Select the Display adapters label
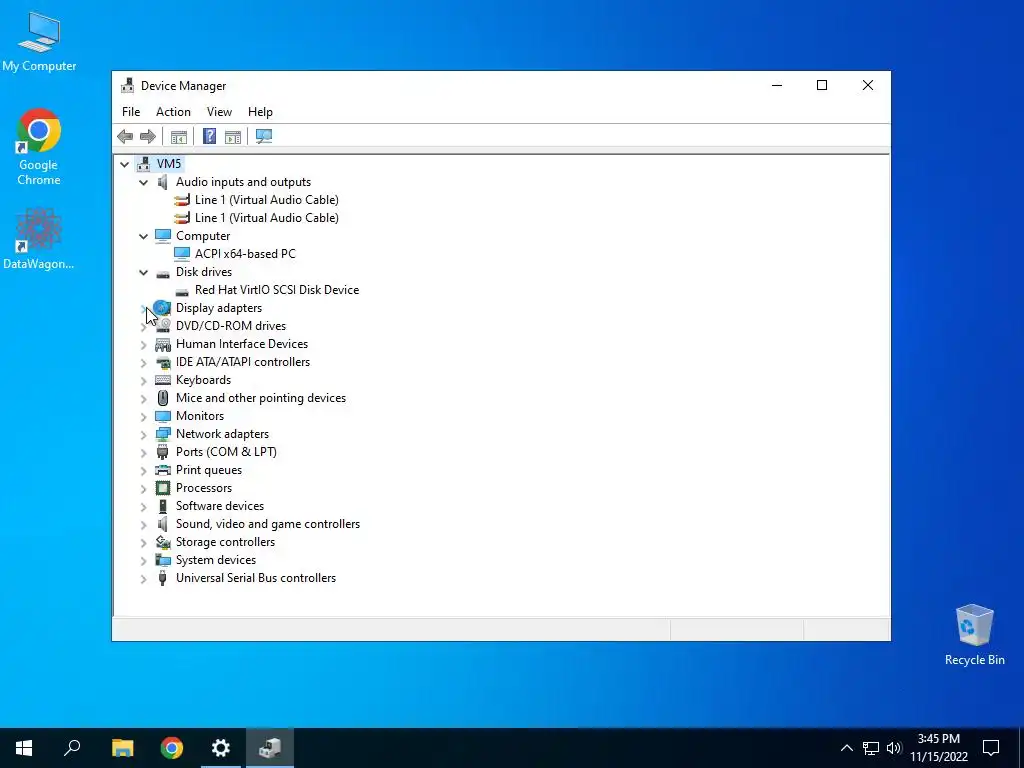1024x768 pixels. tap(219, 308)
